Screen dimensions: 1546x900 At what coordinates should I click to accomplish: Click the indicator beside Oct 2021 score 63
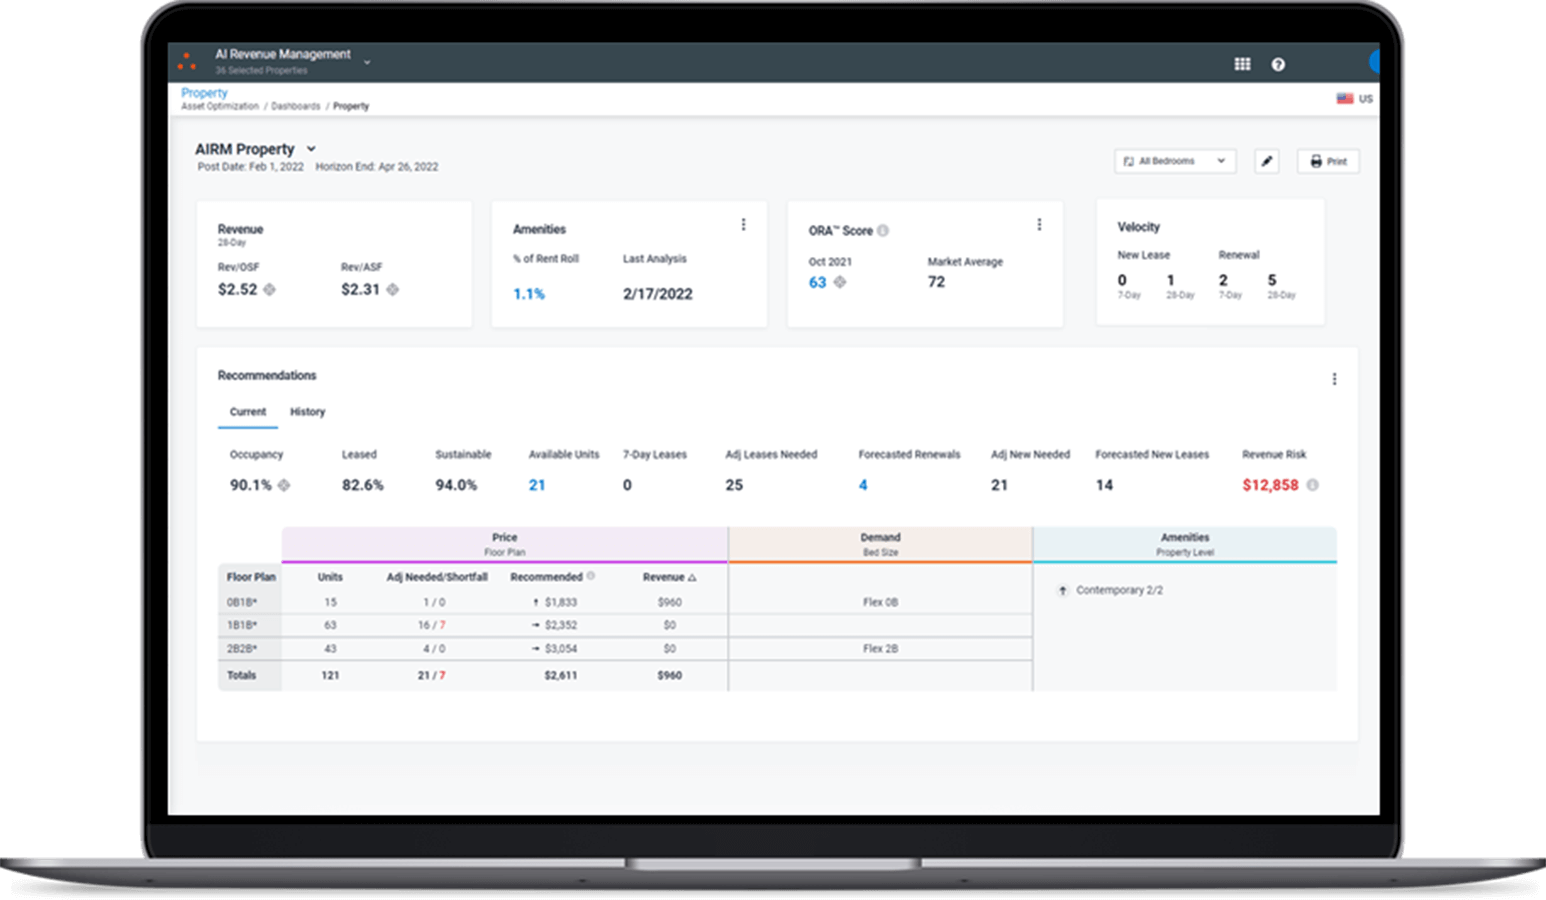click(x=840, y=282)
